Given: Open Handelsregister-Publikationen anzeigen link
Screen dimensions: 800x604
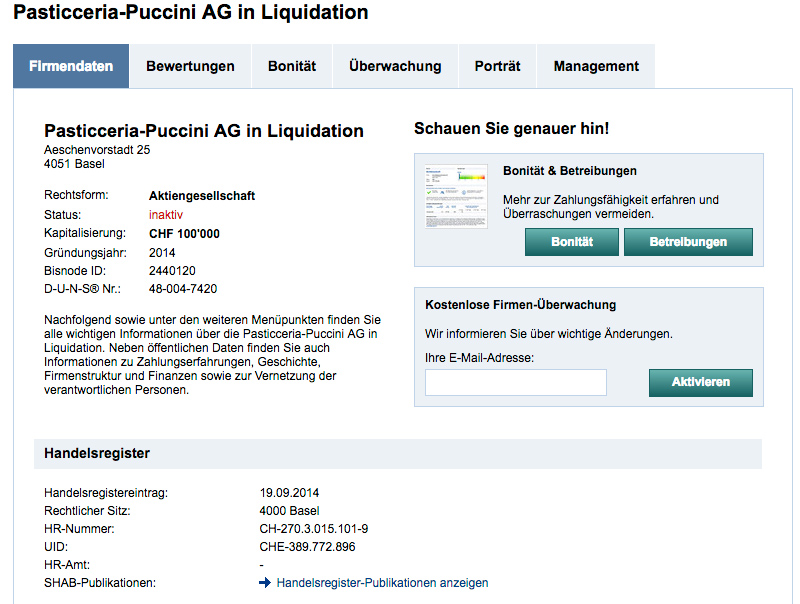Looking at the screenshot, I should coord(382,583).
